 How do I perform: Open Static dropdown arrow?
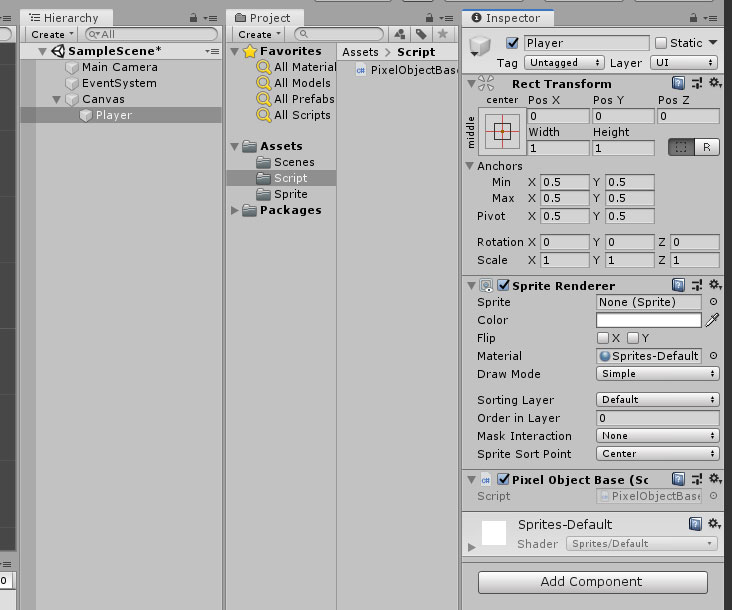pos(713,42)
